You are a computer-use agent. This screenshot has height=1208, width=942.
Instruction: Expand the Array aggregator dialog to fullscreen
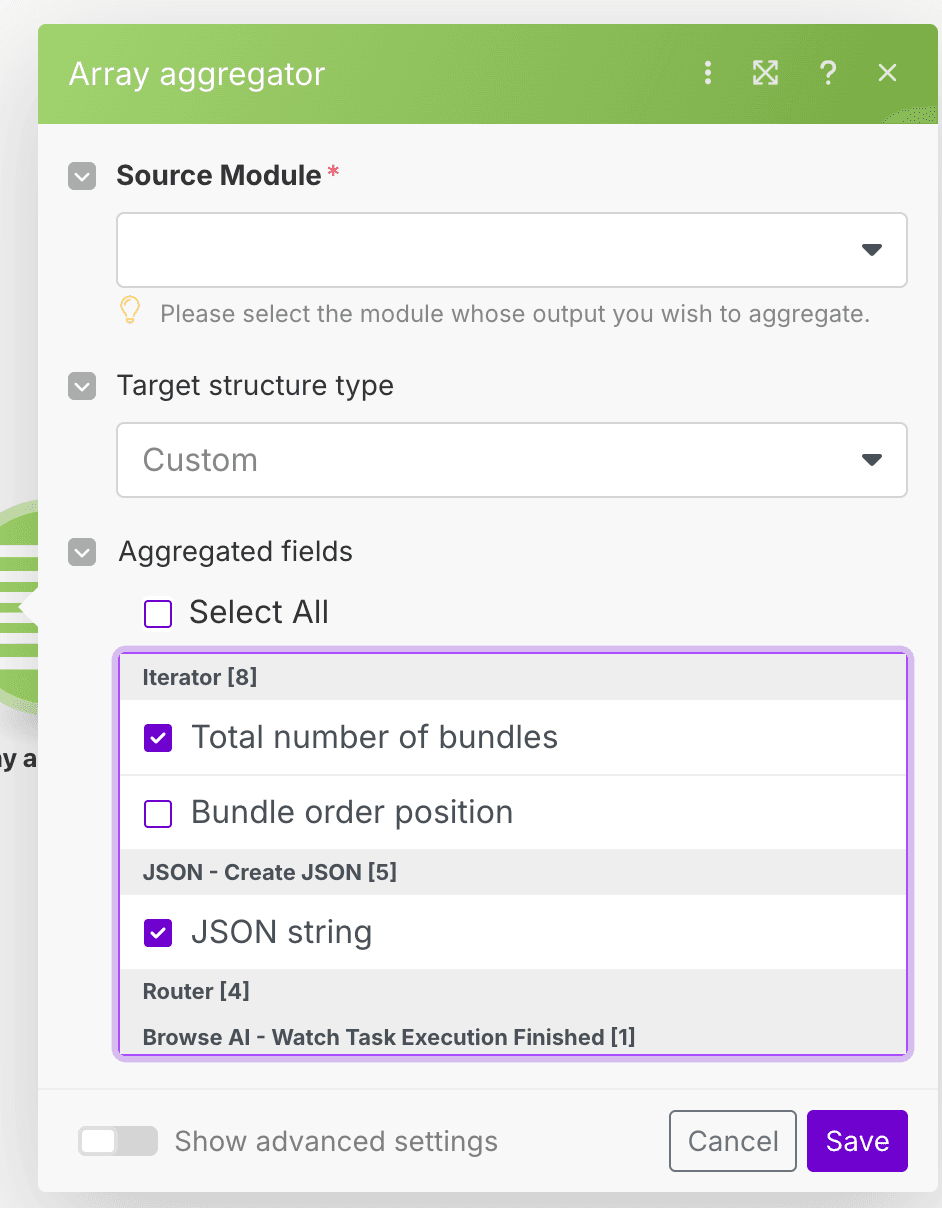click(x=765, y=73)
